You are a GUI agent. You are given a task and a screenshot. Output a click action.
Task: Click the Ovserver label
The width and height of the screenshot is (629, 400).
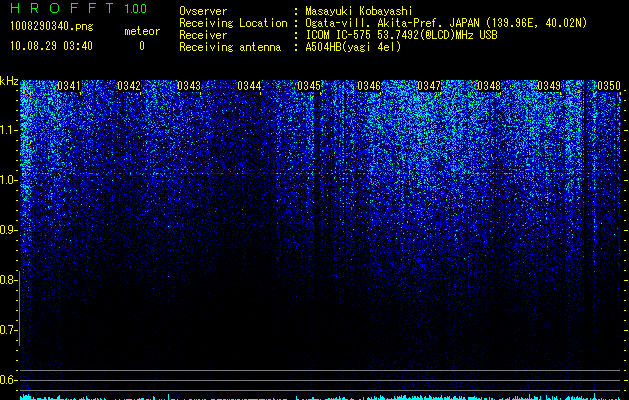coord(203,11)
